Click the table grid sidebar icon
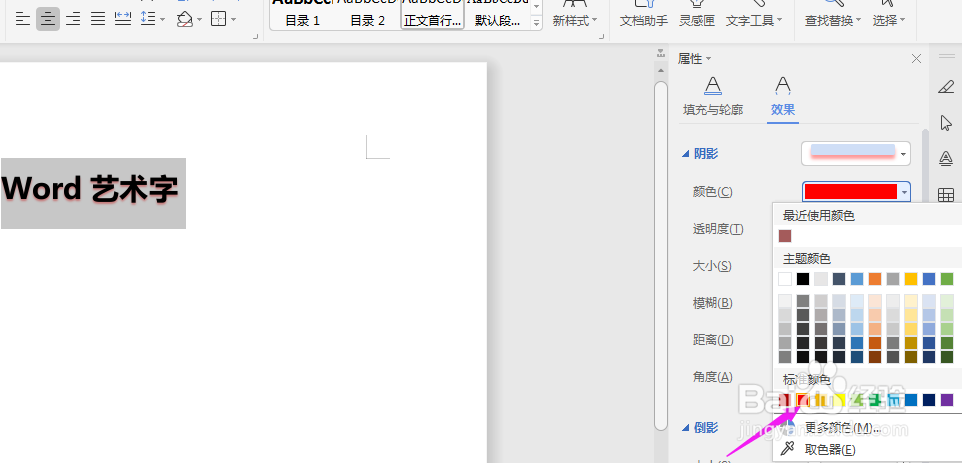 coord(946,195)
